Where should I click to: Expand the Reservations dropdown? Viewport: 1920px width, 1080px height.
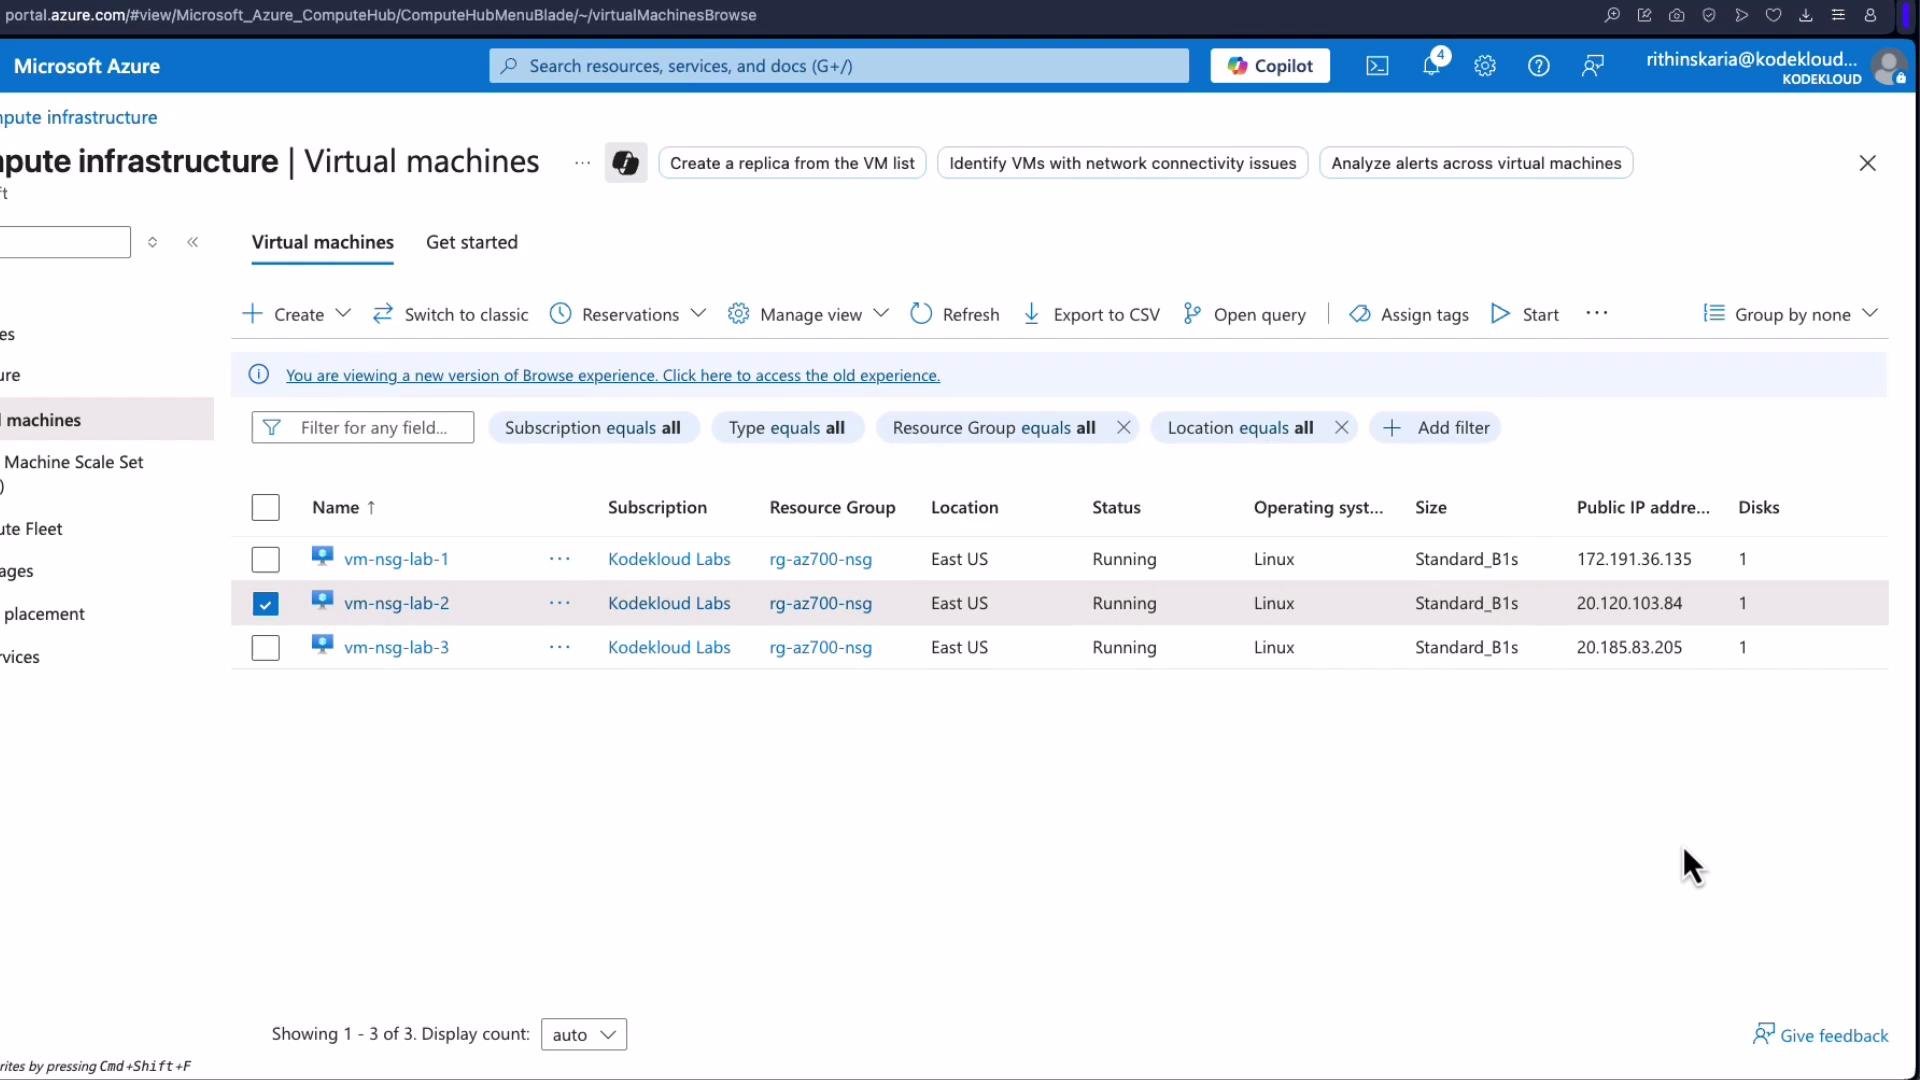point(629,314)
